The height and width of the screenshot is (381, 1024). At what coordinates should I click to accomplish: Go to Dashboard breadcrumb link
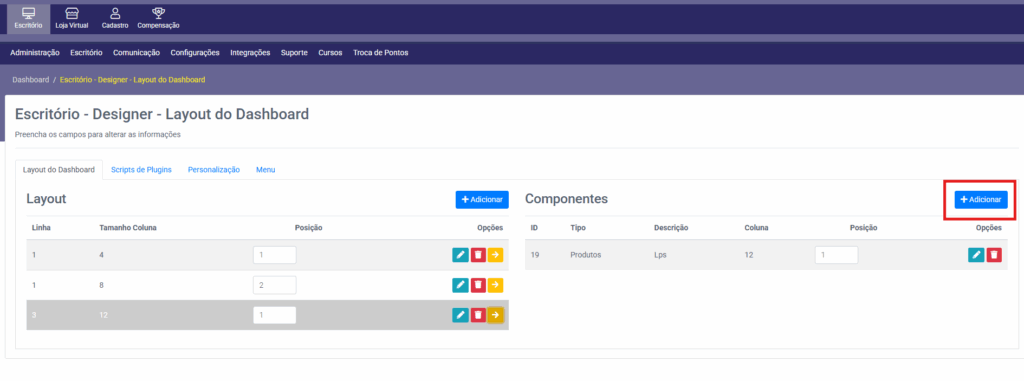click(31, 80)
